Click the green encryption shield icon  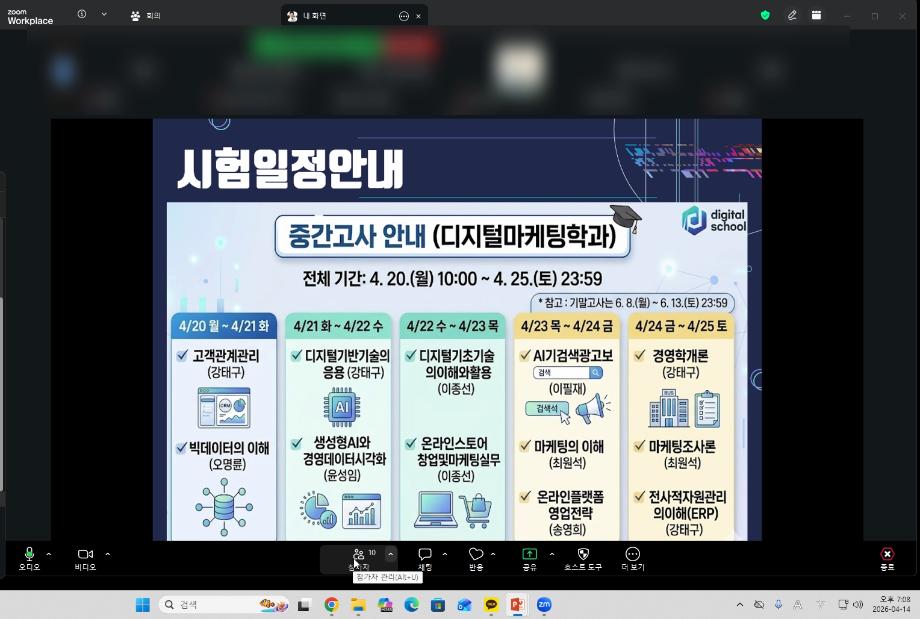coord(766,15)
